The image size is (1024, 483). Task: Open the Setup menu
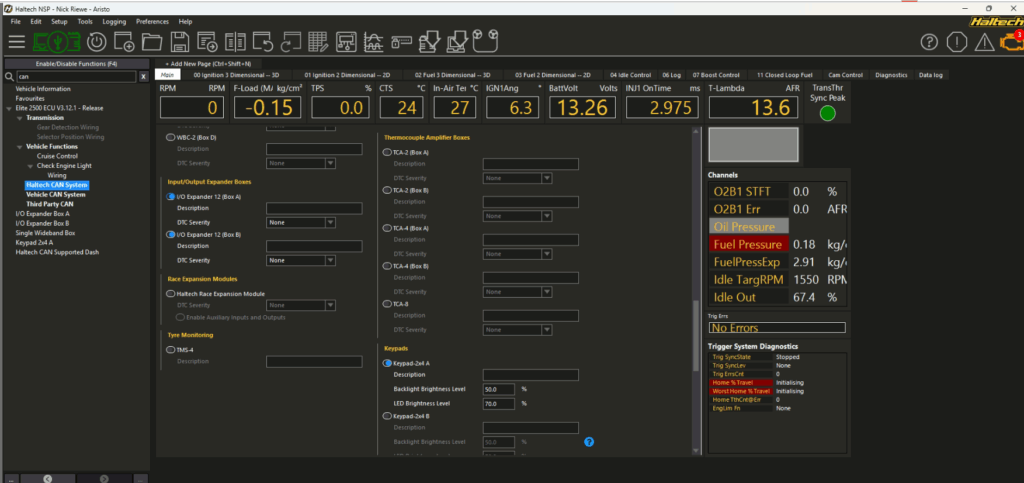(x=59, y=22)
